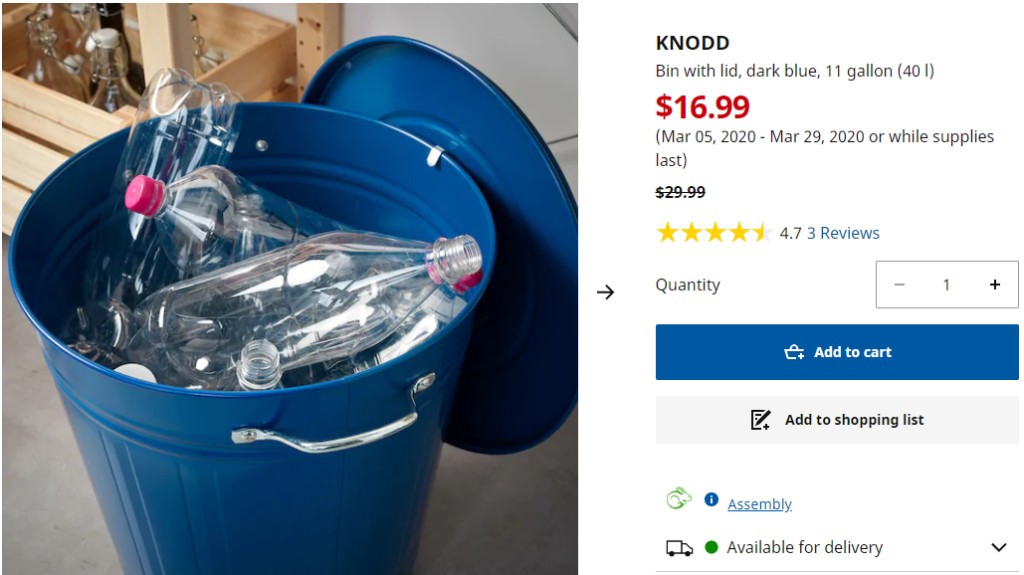Viewport: 1024px width, 575px height.
Task: Click the delivery truck icon
Action: pos(679,548)
